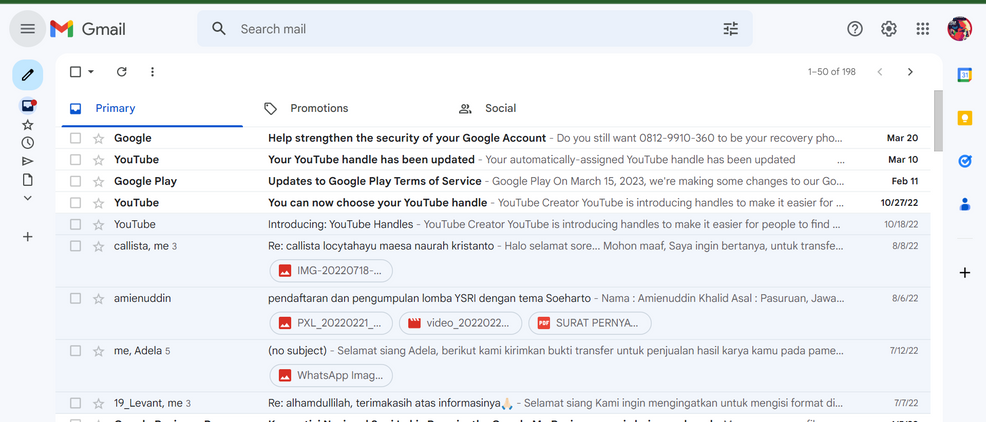The width and height of the screenshot is (986, 422).
Task: Open the More options three-dot menu
Action: pyautogui.click(x=152, y=72)
